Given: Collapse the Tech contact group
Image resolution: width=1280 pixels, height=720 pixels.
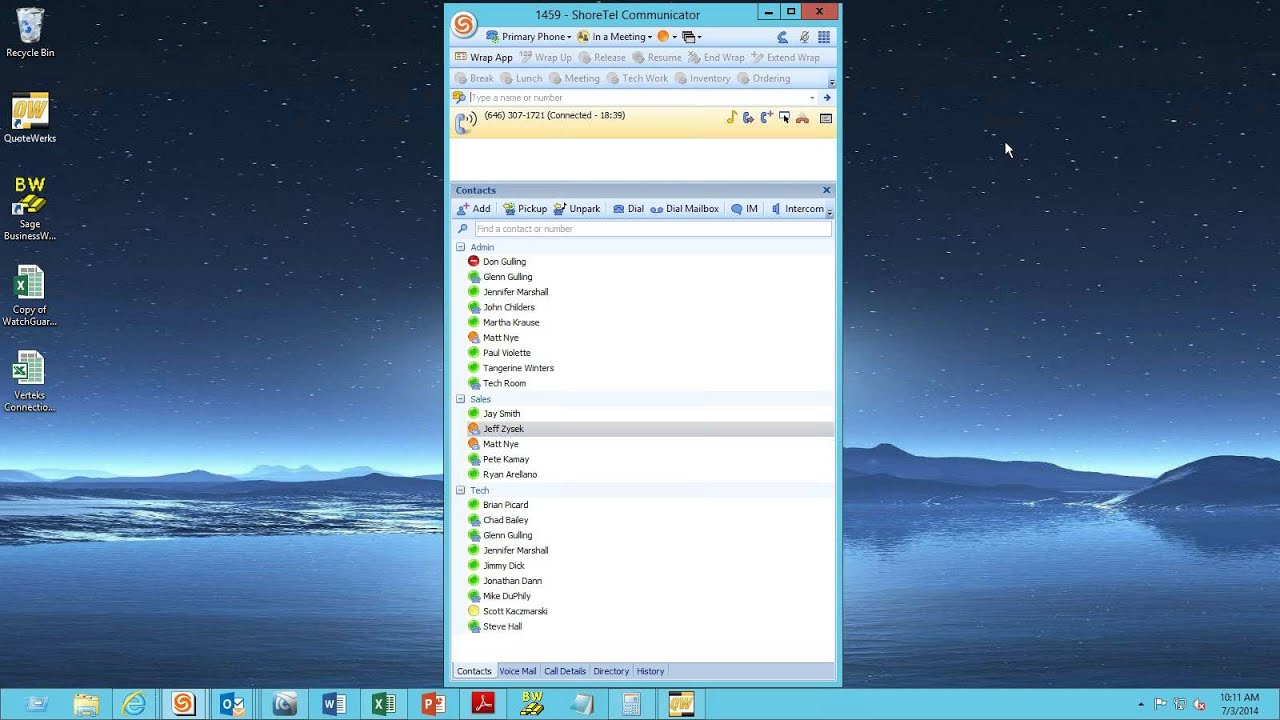Looking at the screenshot, I should (461, 490).
